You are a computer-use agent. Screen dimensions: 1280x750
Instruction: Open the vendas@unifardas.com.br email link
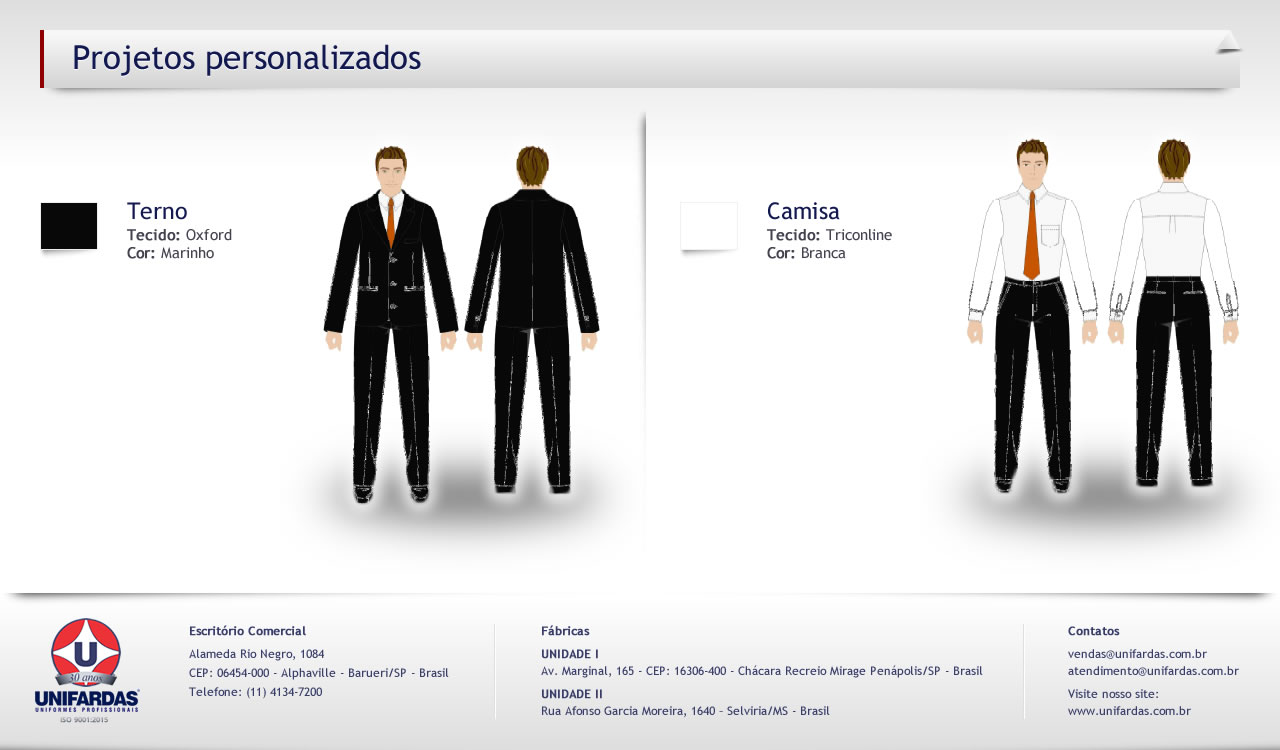click(x=1137, y=654)
